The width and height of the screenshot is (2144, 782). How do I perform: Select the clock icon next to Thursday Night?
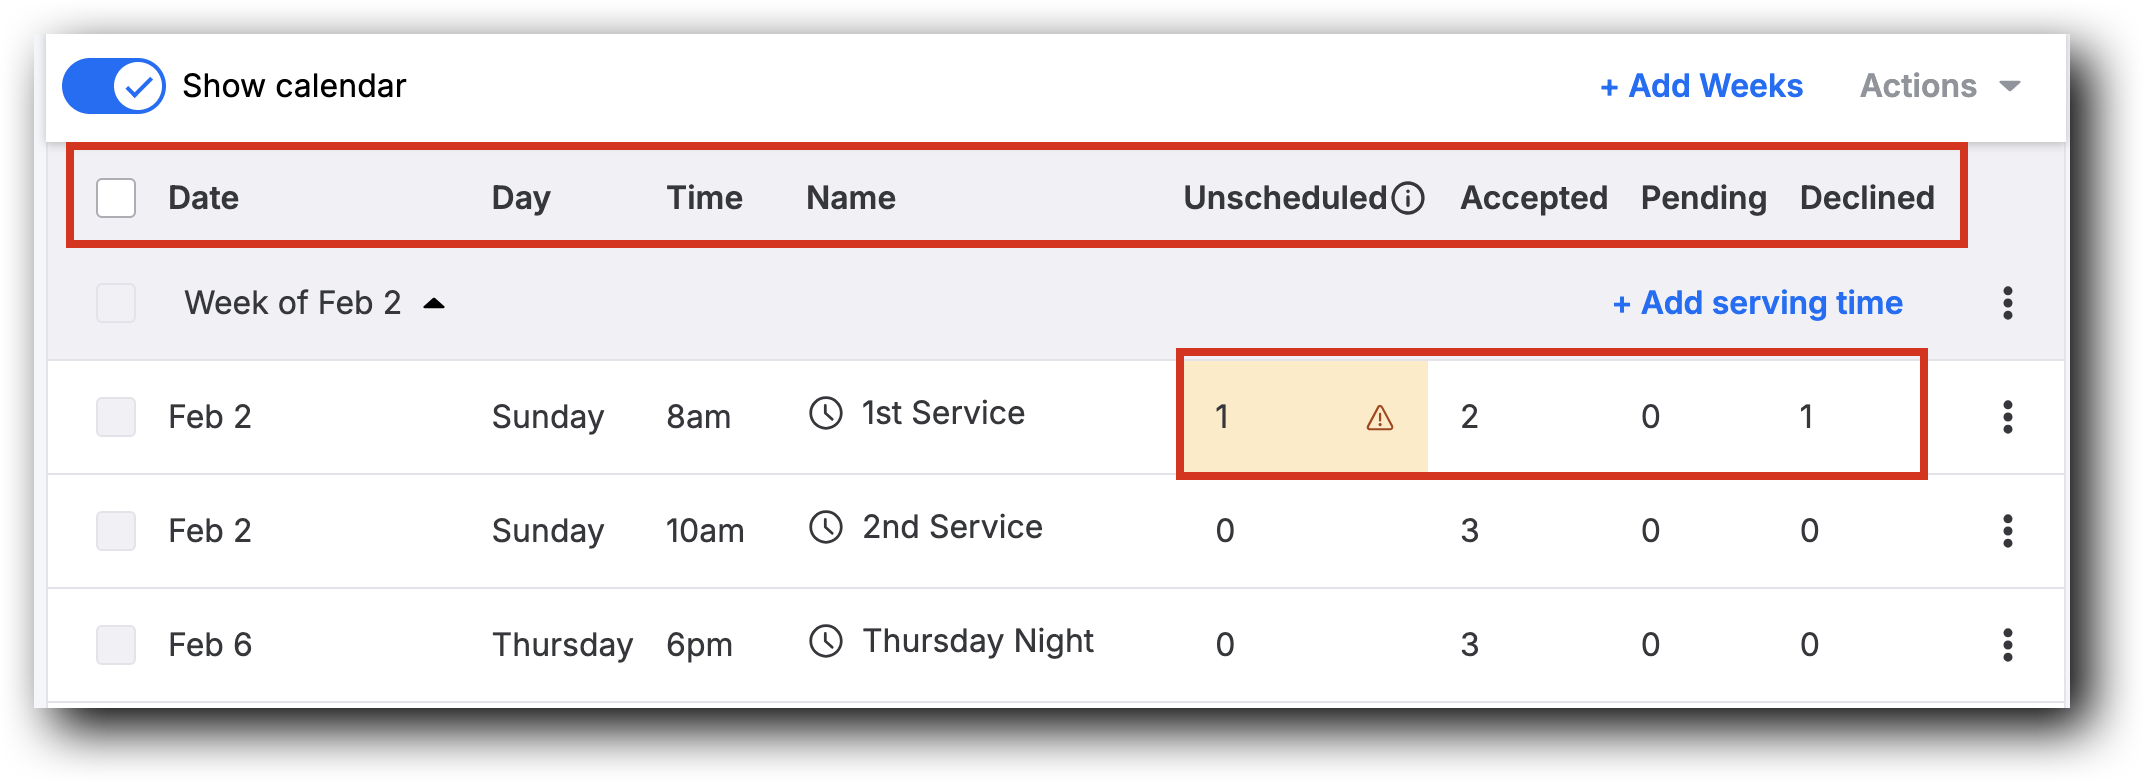pos(827,641)
